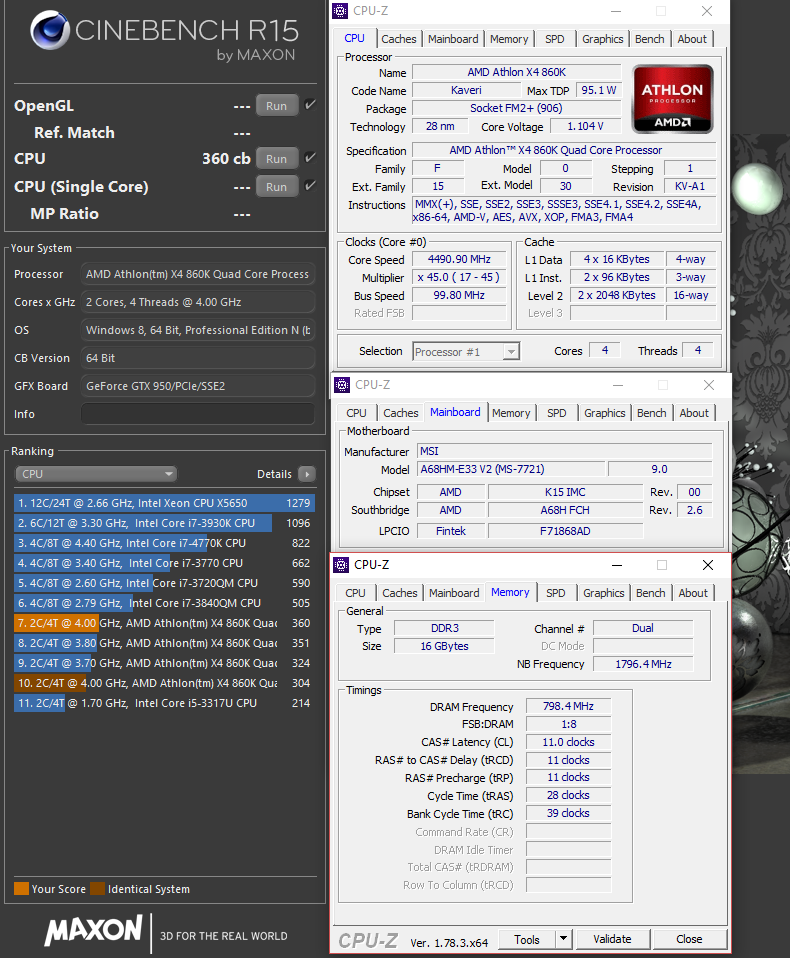This screenshot has height=958, width=790.
Task: Select the Core i7-4770K ranking row
Action: 164,543
